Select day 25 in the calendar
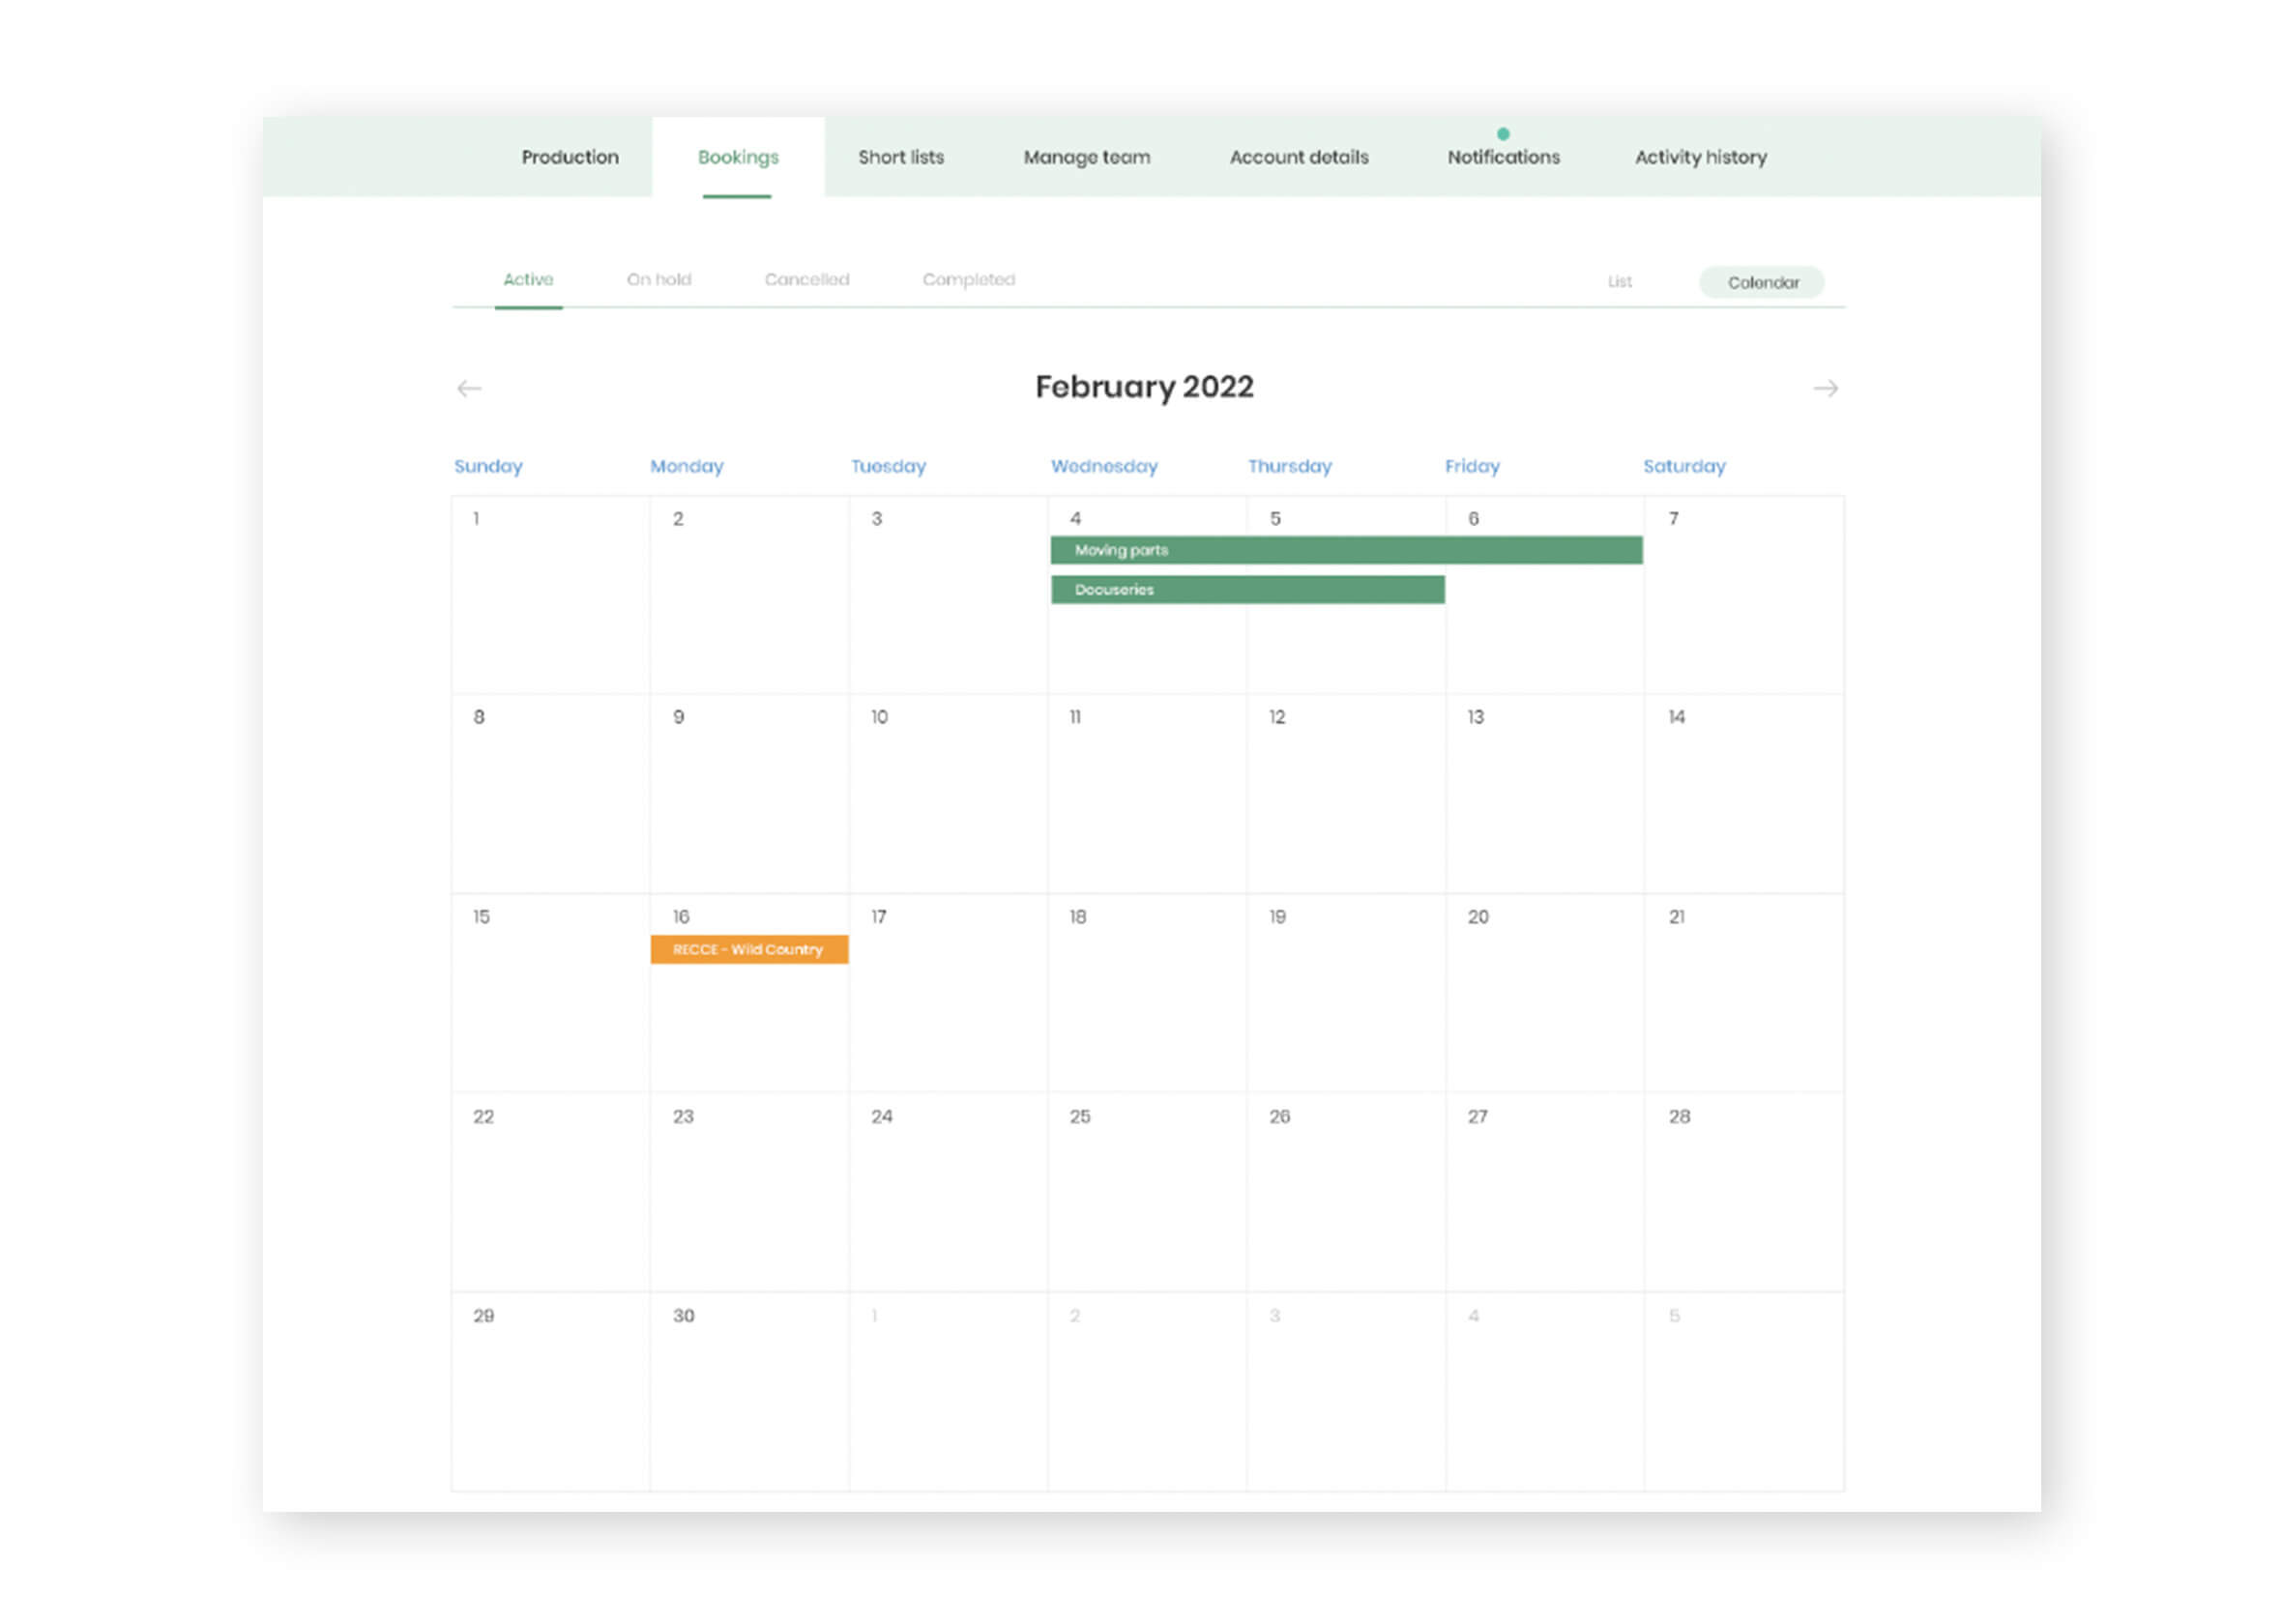 point(1146,1192)
